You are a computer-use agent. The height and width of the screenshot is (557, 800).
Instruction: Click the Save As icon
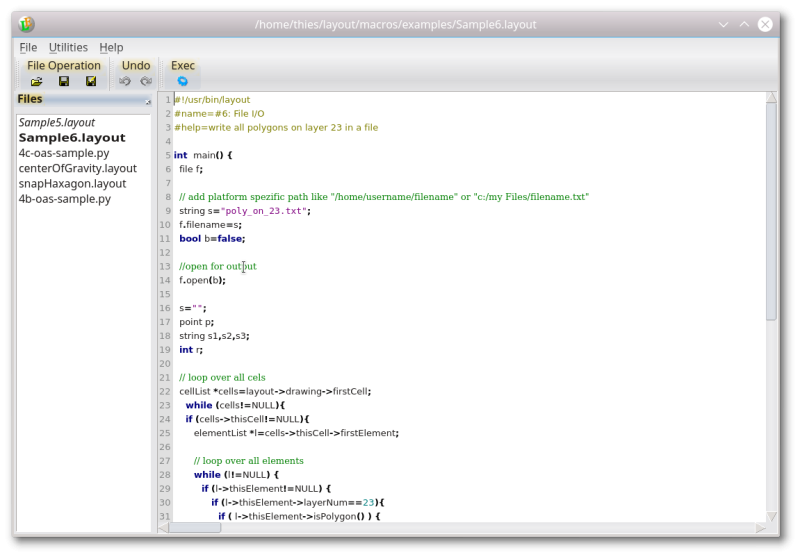click(91, 81)
